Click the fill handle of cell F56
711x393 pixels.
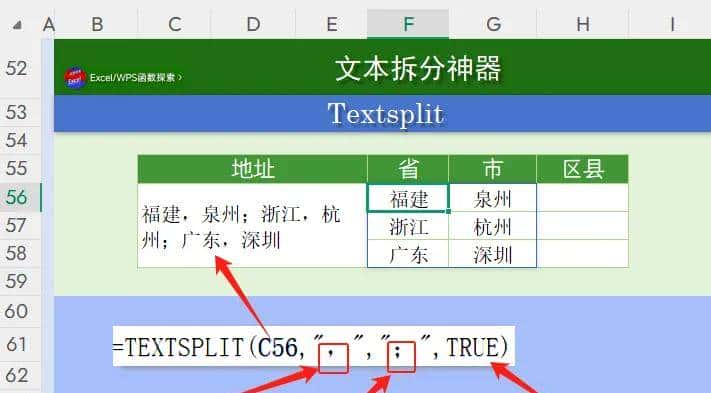tap(448, 211)
